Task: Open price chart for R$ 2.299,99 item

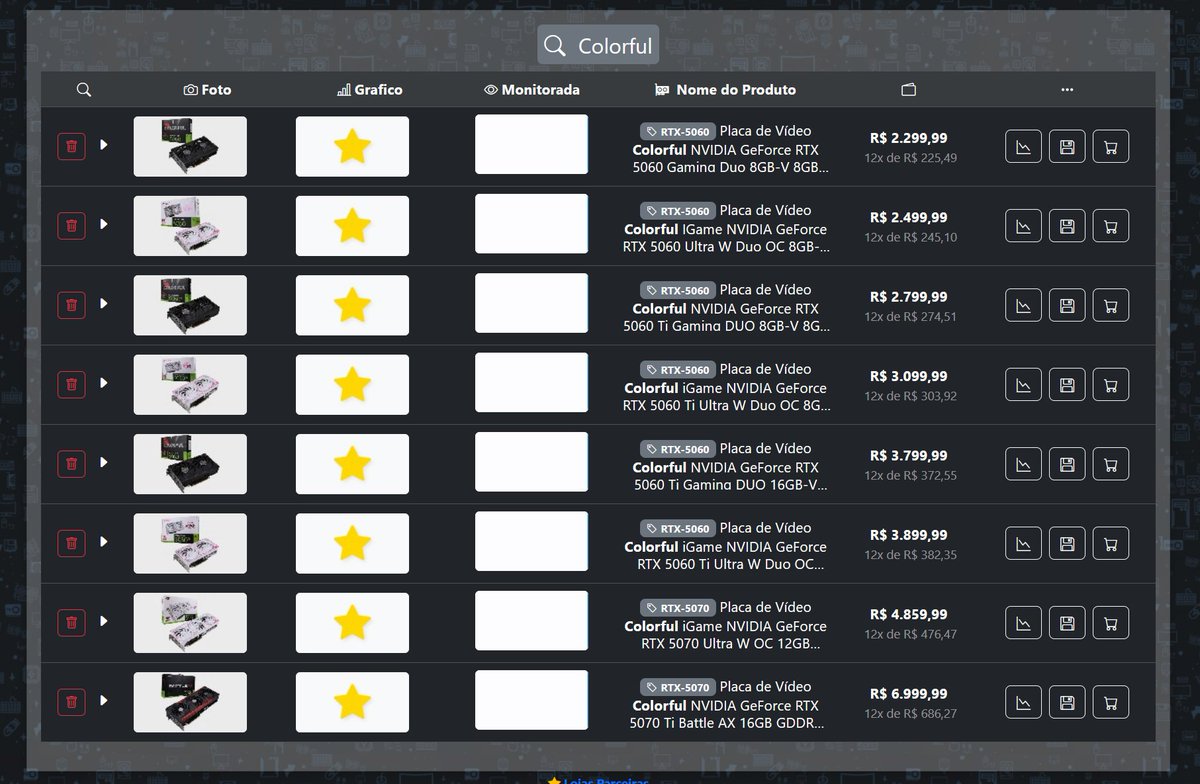Action: [x=1023, y=146]
